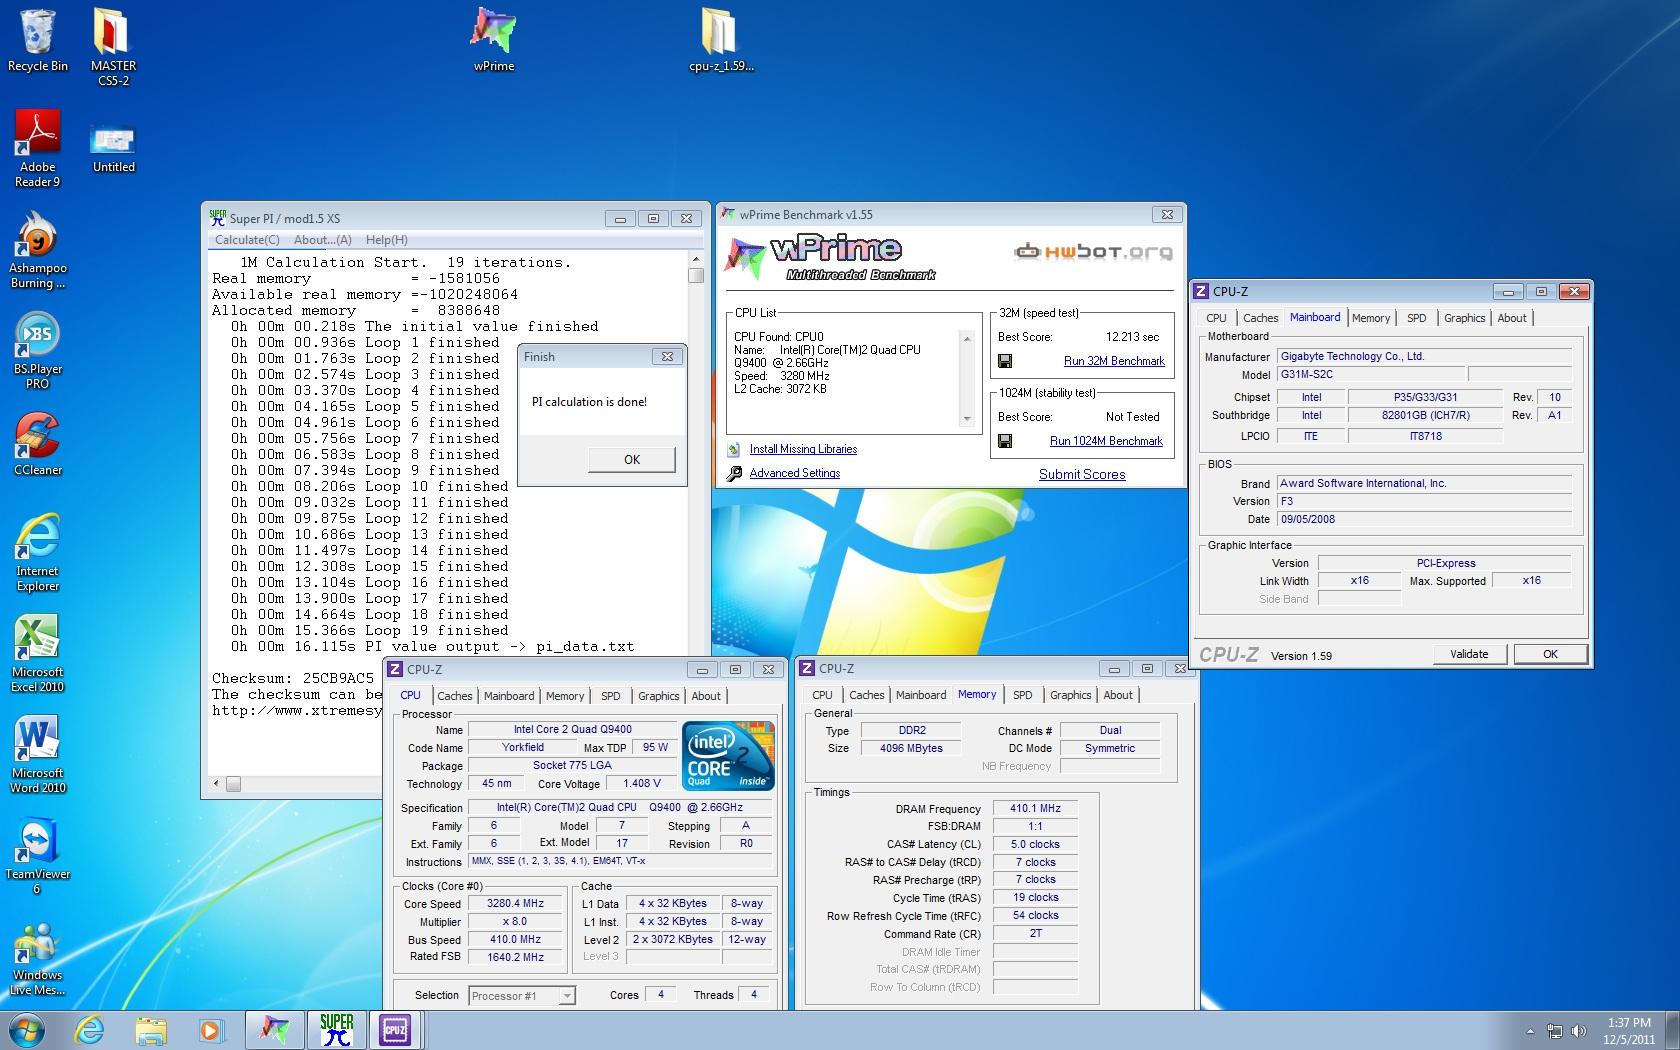Launch the Microsoft Excel 2010 shortcut
The image size is (1680, 1050).
tap(38, 654)
